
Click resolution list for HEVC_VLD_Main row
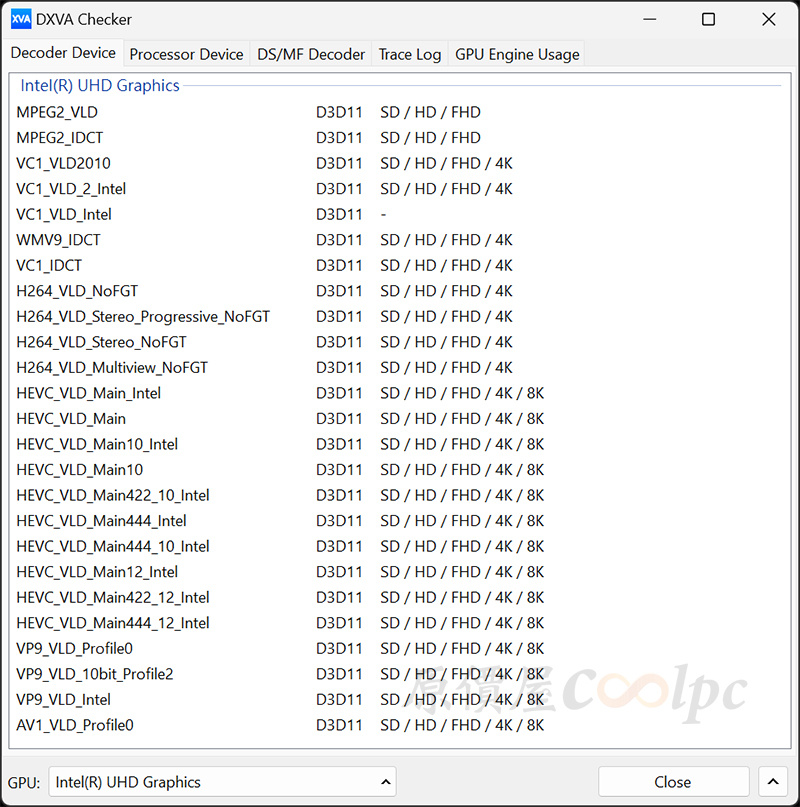(462, 419)
